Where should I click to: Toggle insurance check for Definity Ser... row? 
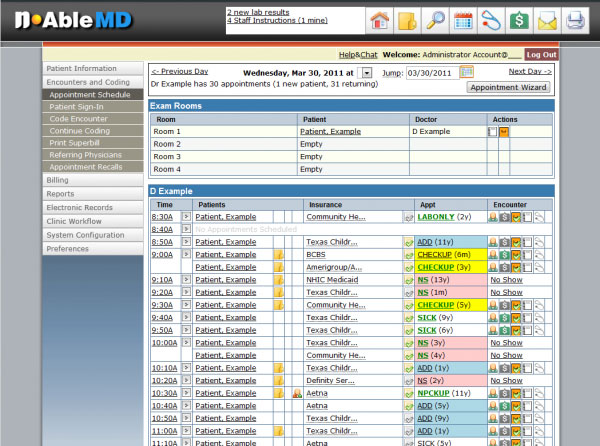tap(409, 381)
